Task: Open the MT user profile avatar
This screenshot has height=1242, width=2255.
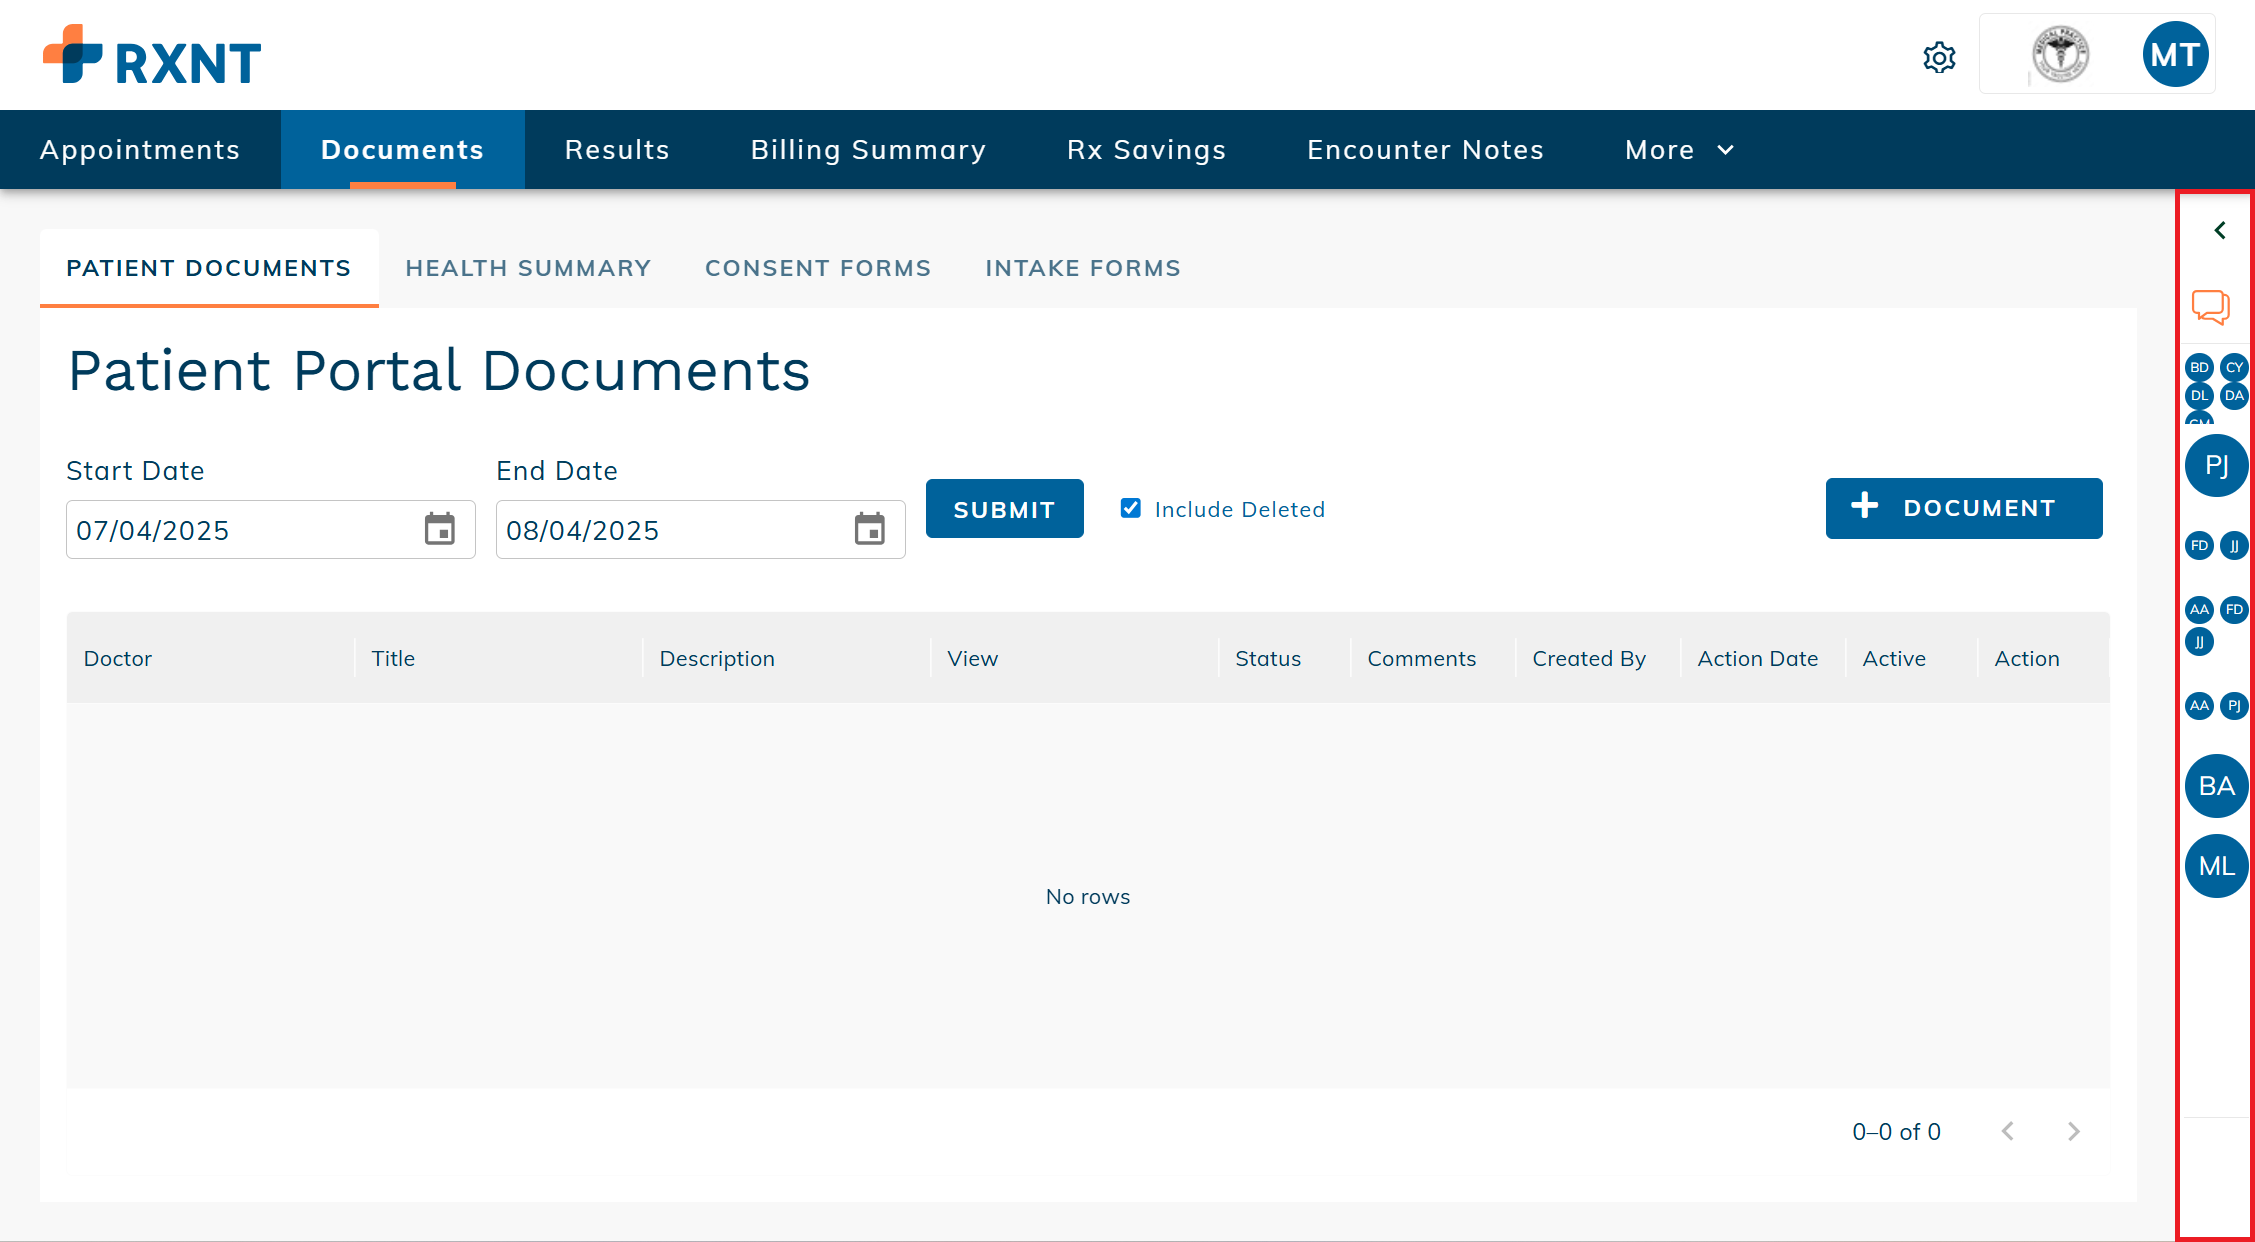Action: [x=2175, y=53]
